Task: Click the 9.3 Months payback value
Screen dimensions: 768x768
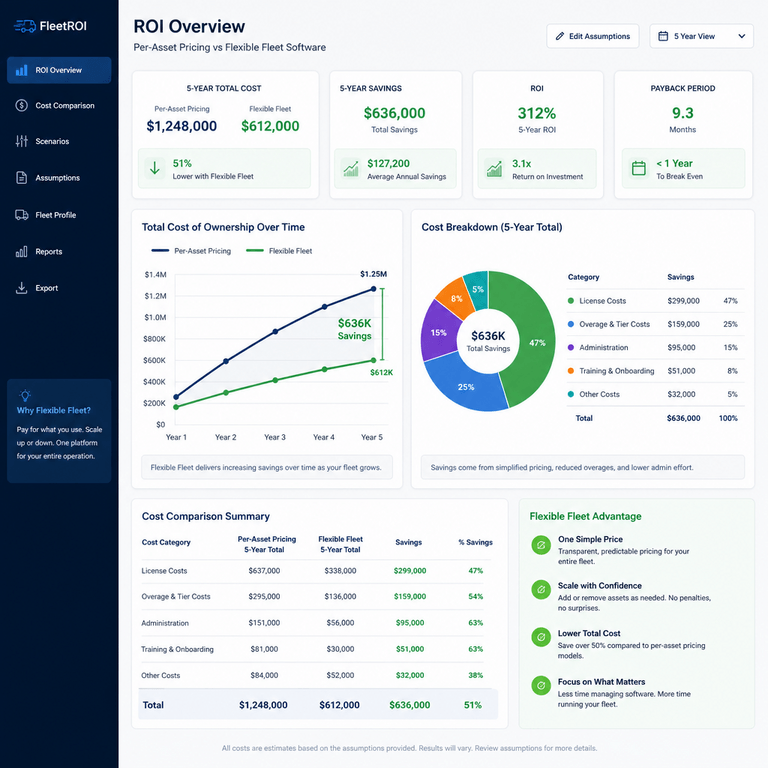Action: pos(682,113)
